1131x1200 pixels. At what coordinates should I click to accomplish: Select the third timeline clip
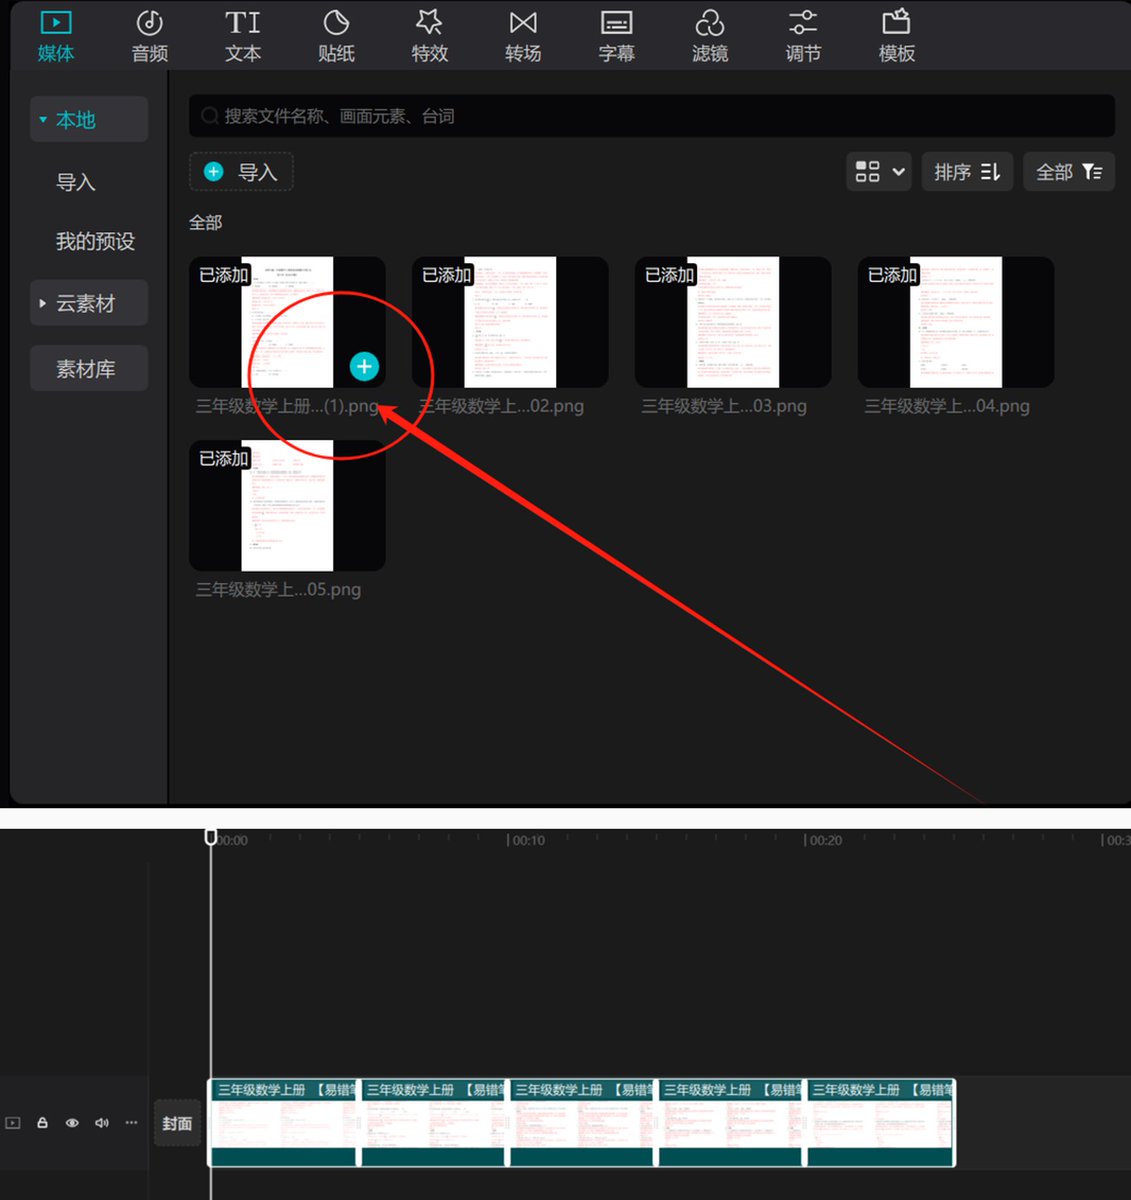coord(582,1122)
